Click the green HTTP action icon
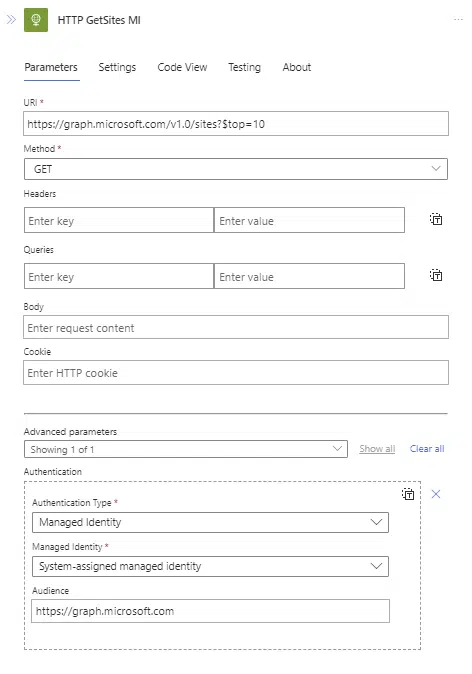Screen dimensions: 472x674 pos(36,20)
